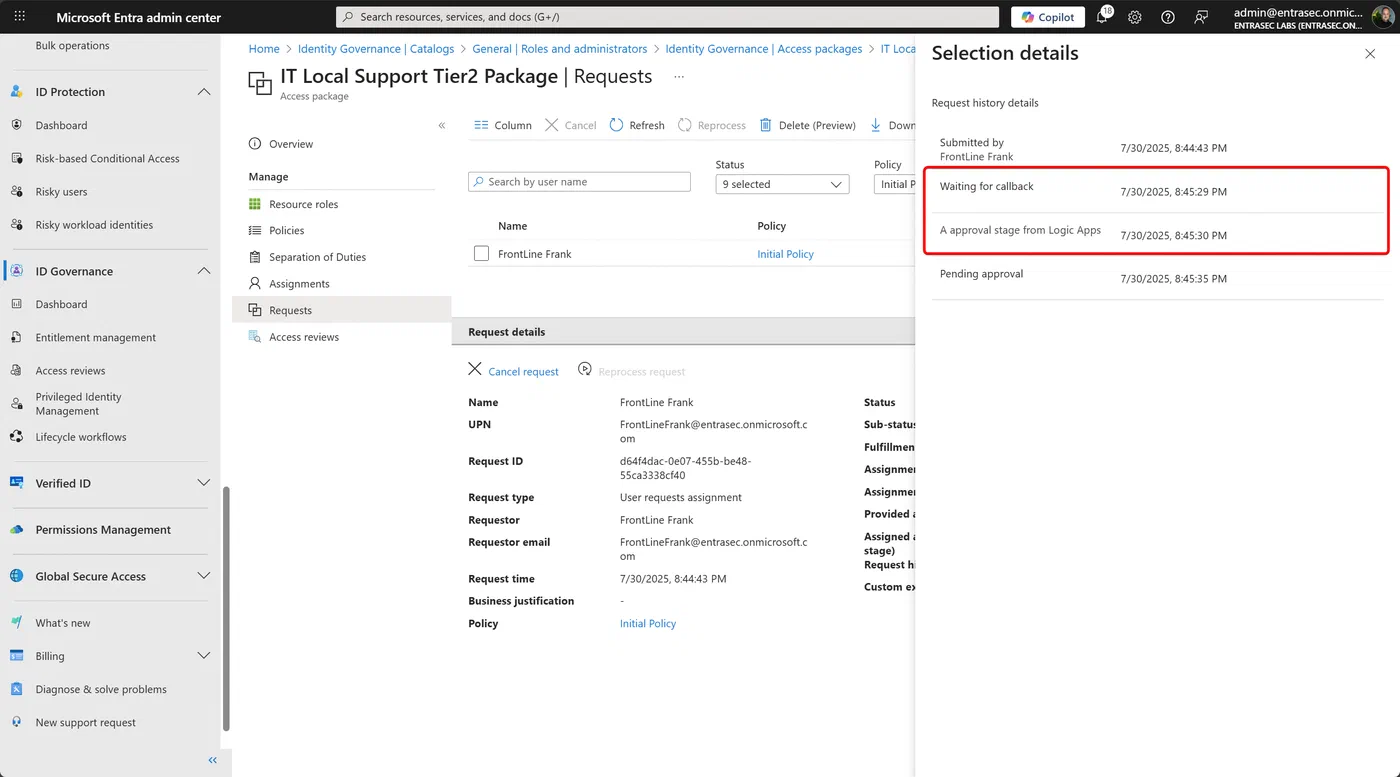The height and width of the screenshot is (777, 1400).
Task: Open the app launcher waffle icon
Action: pos(19,17)
